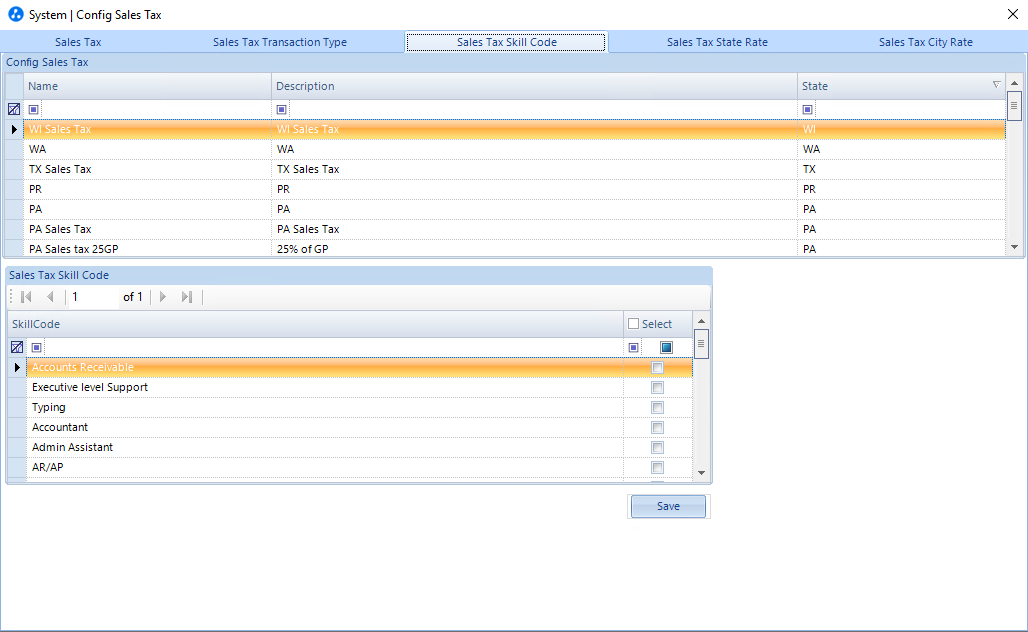This screenshot has height=632, width=1028.
Task: Select the PA Sales Tax name cell
Action: (x=148, y=229)
